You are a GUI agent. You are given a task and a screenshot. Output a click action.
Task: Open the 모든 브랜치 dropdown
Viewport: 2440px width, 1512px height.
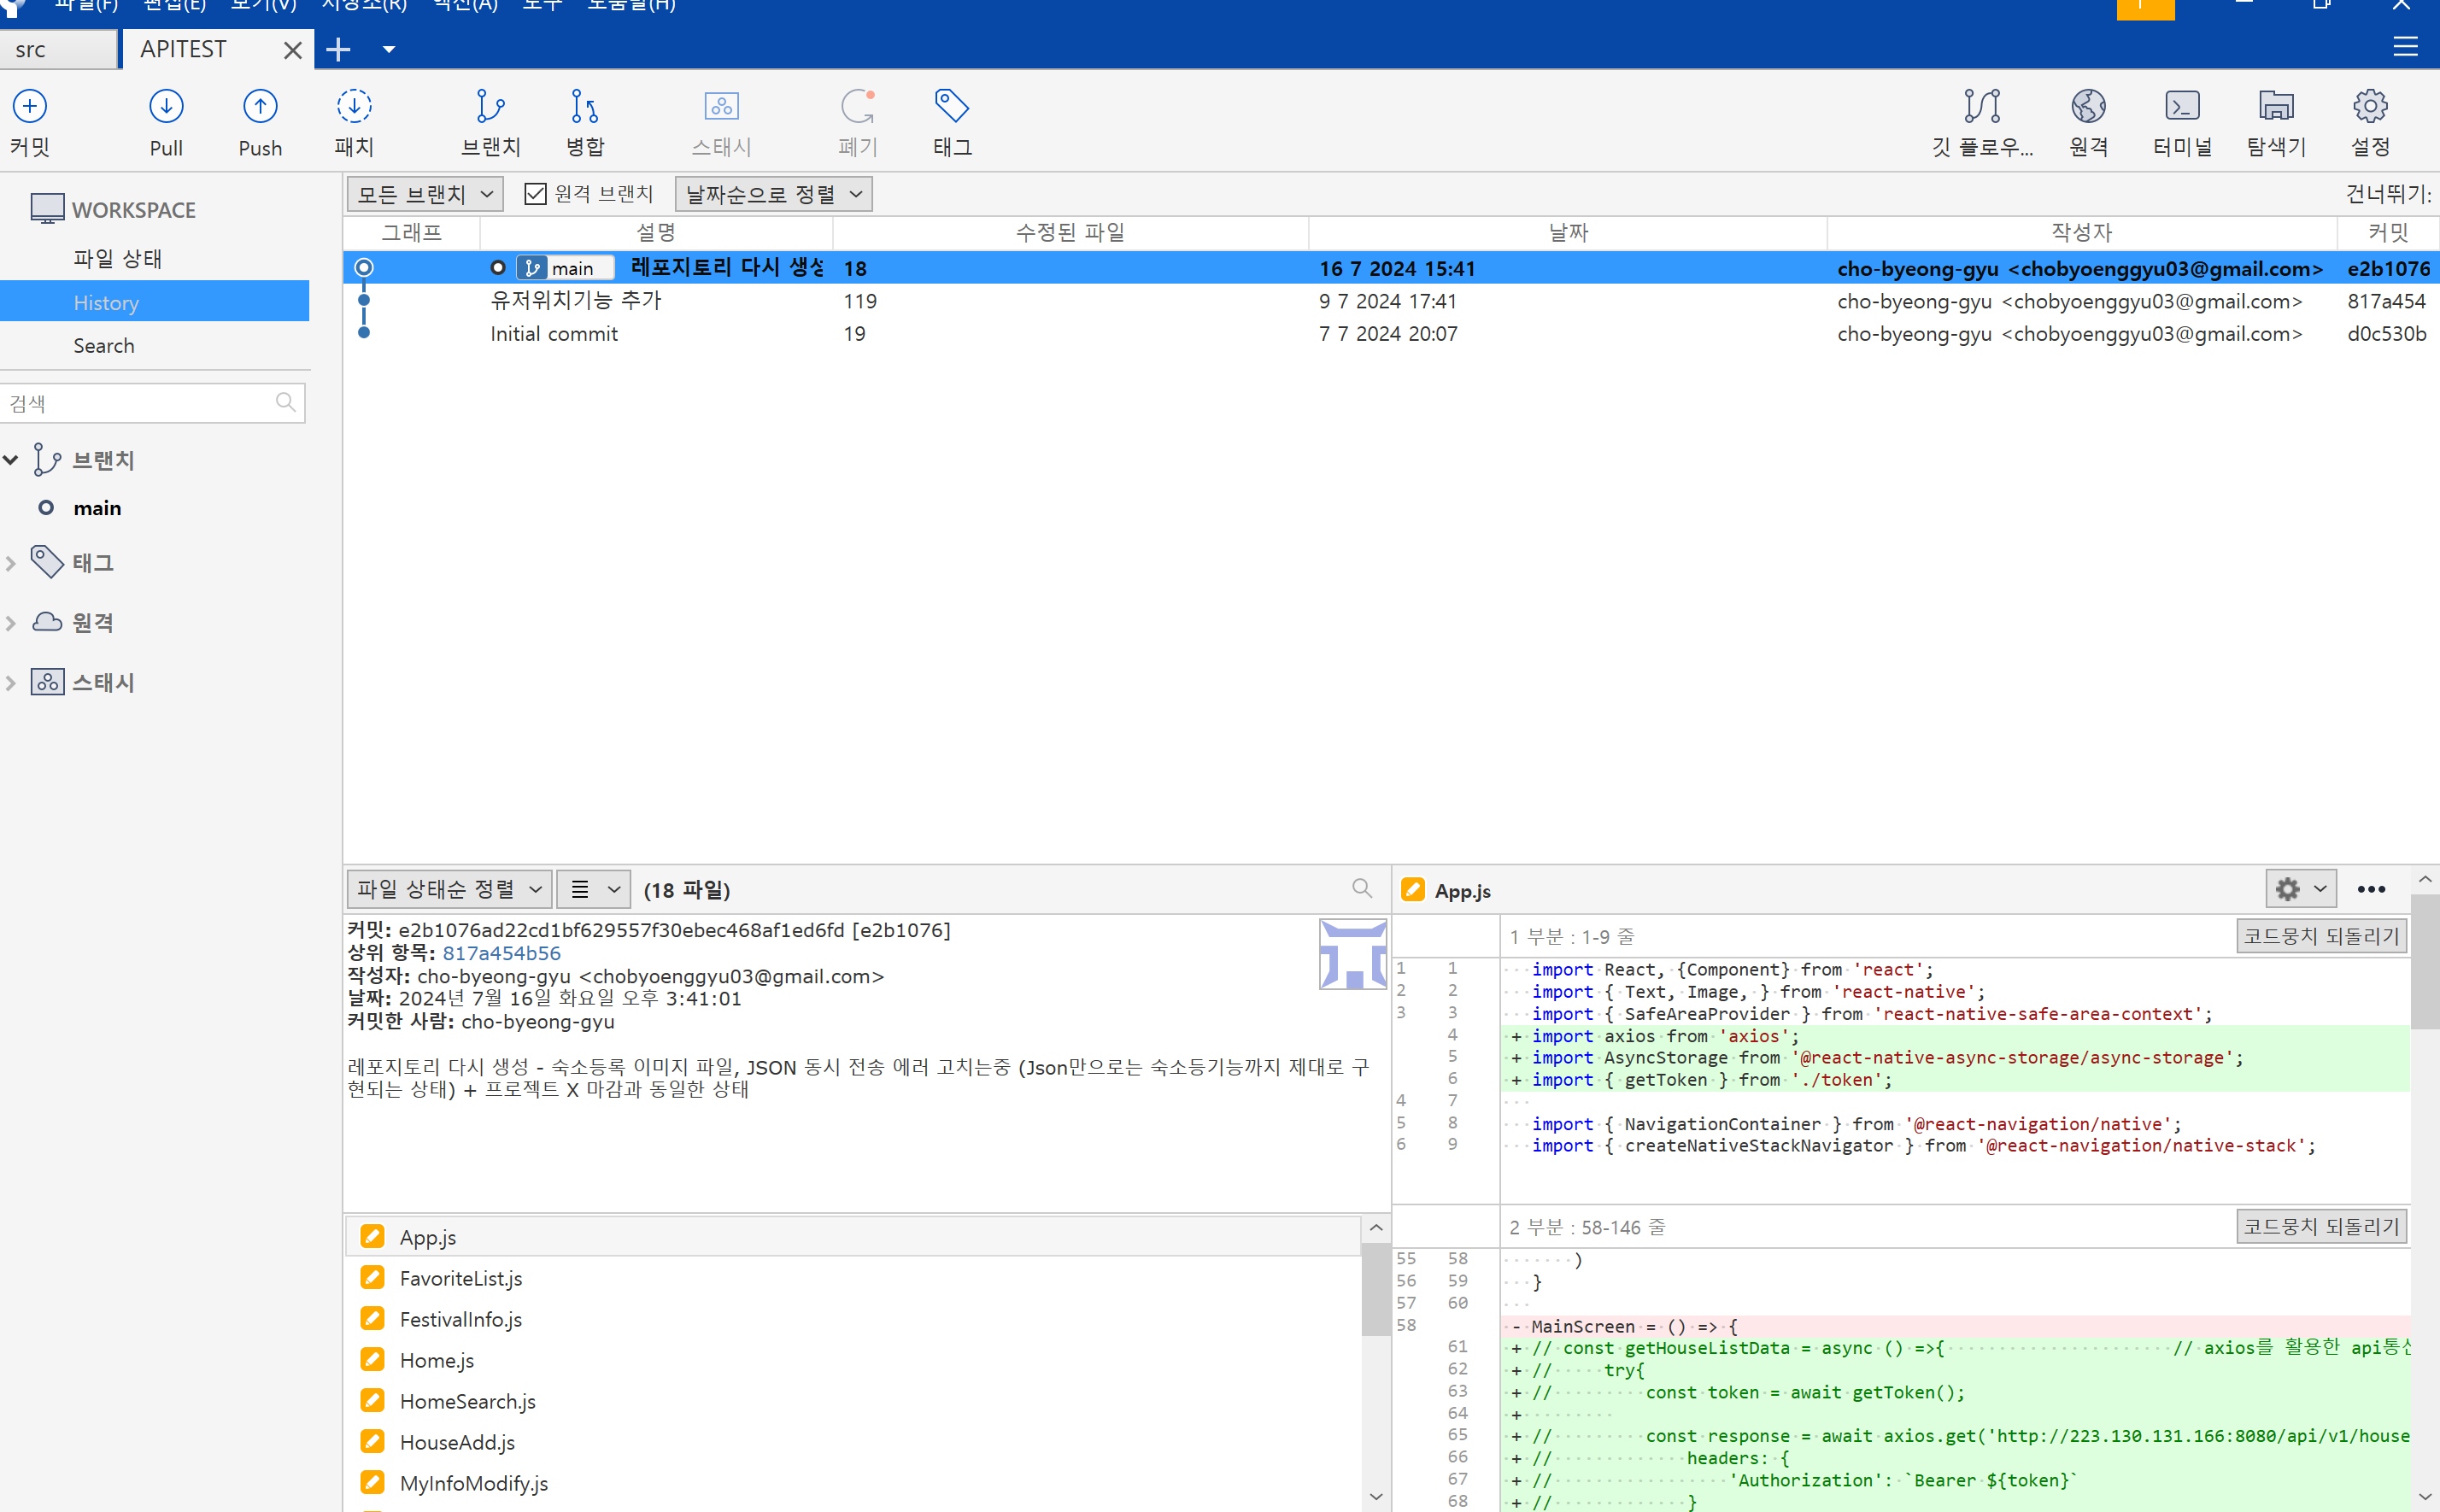[425, 194]
